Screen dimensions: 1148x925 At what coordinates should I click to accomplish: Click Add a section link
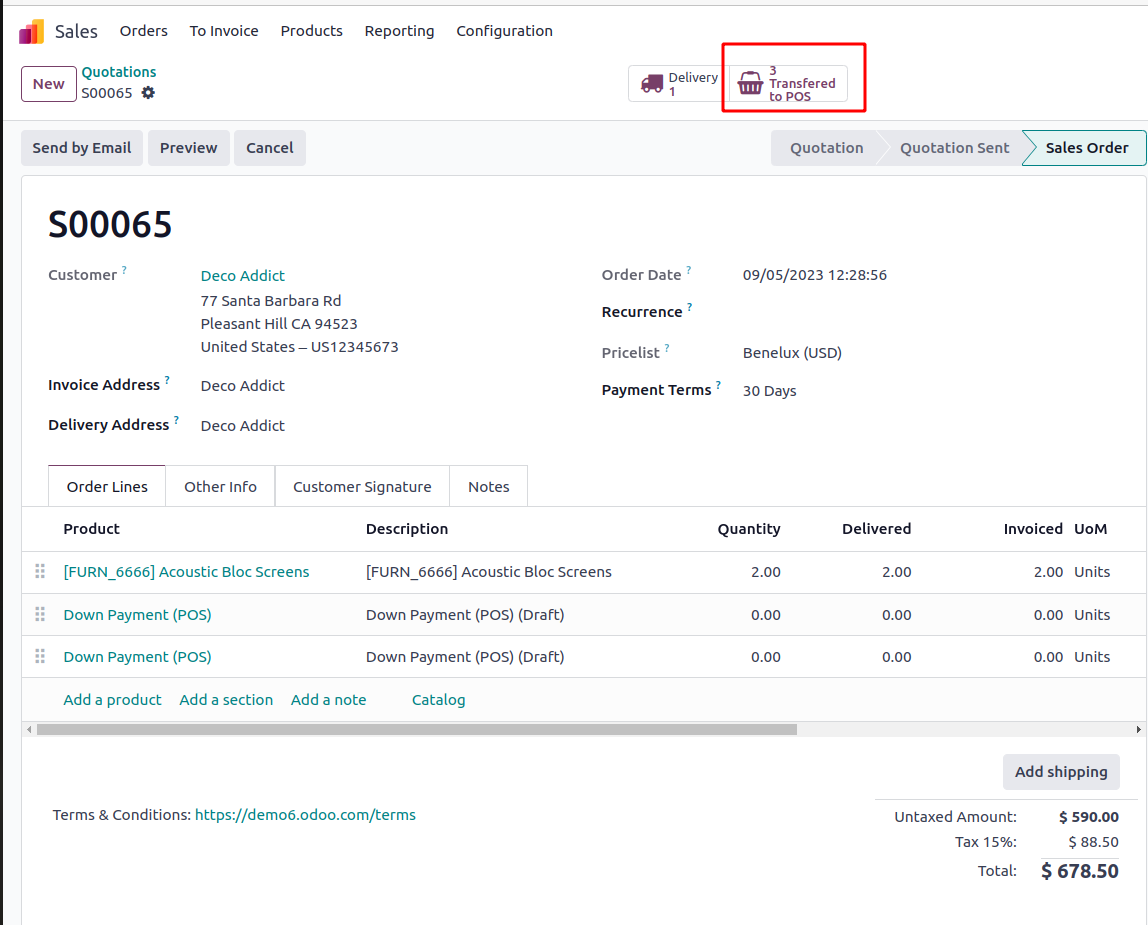pos(226,699)
